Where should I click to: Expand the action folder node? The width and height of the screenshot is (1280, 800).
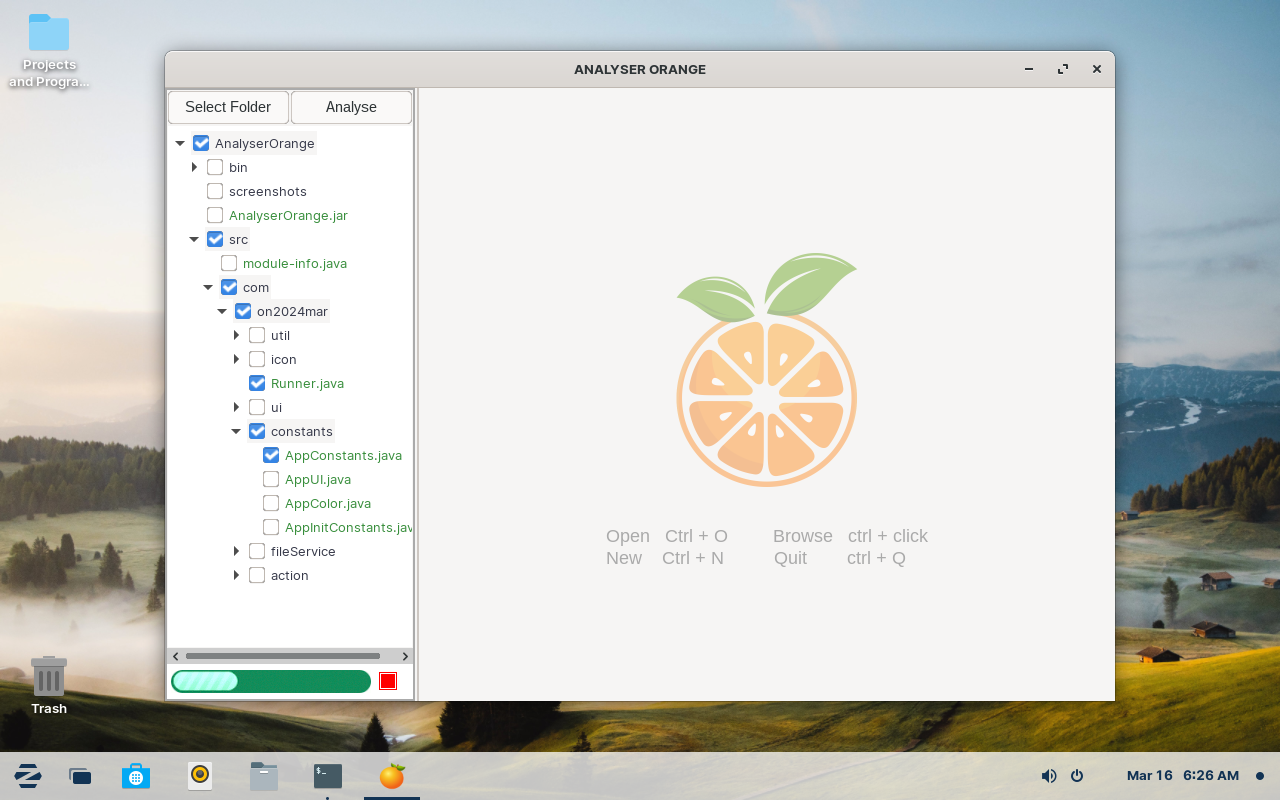tap(236, 575)
